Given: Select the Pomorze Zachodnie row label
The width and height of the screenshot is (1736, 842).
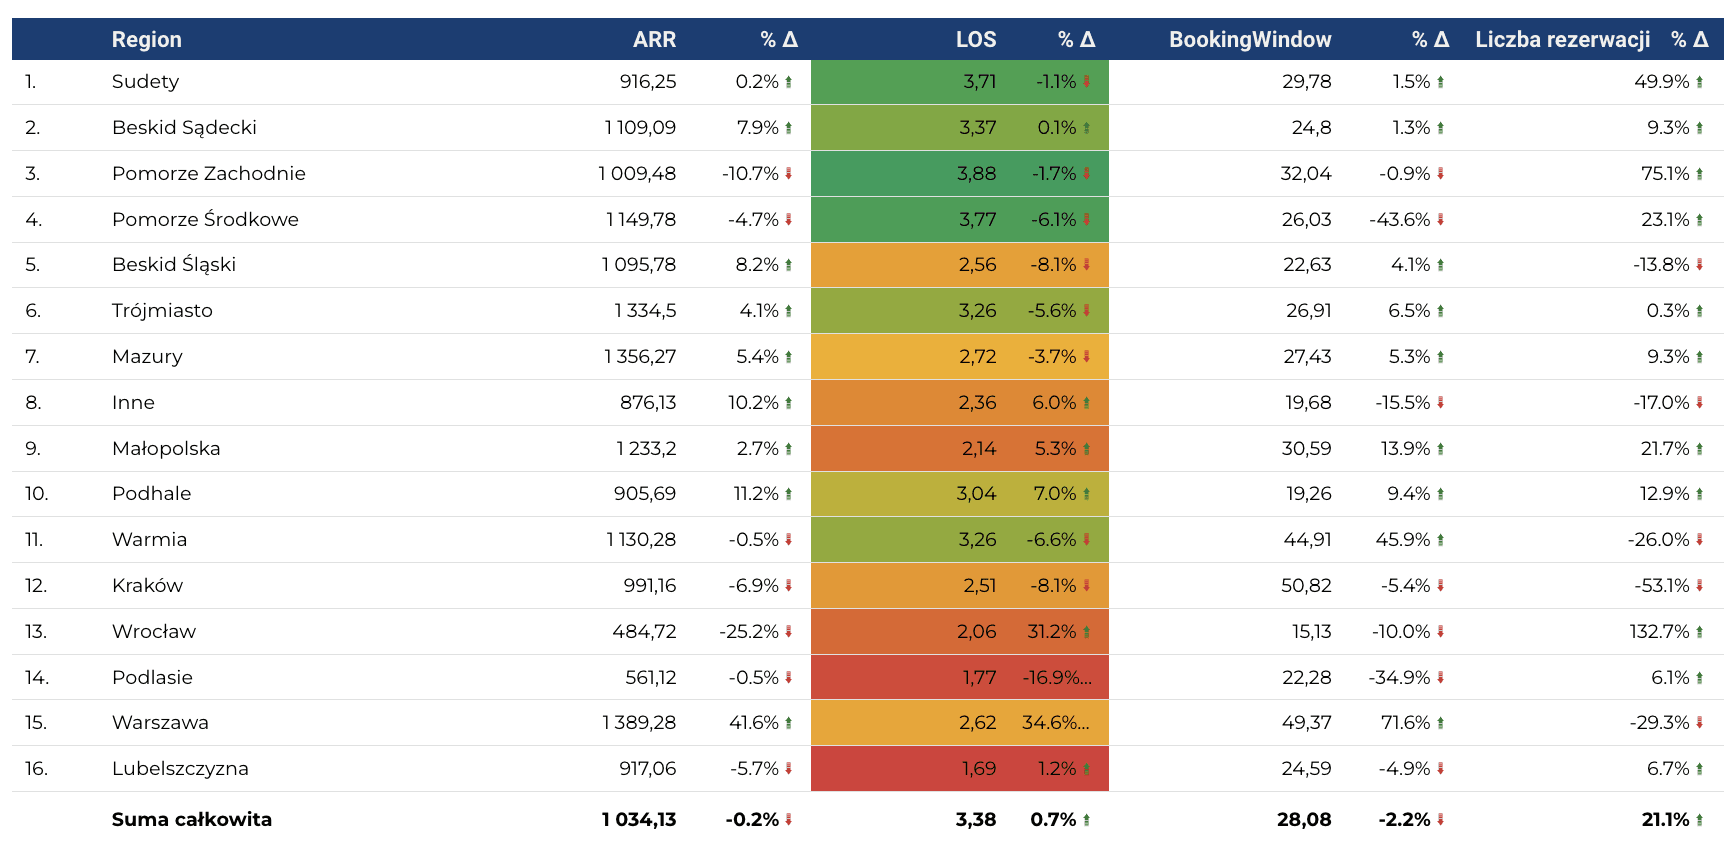Looking at the screenshot, I should pos(209,174).
